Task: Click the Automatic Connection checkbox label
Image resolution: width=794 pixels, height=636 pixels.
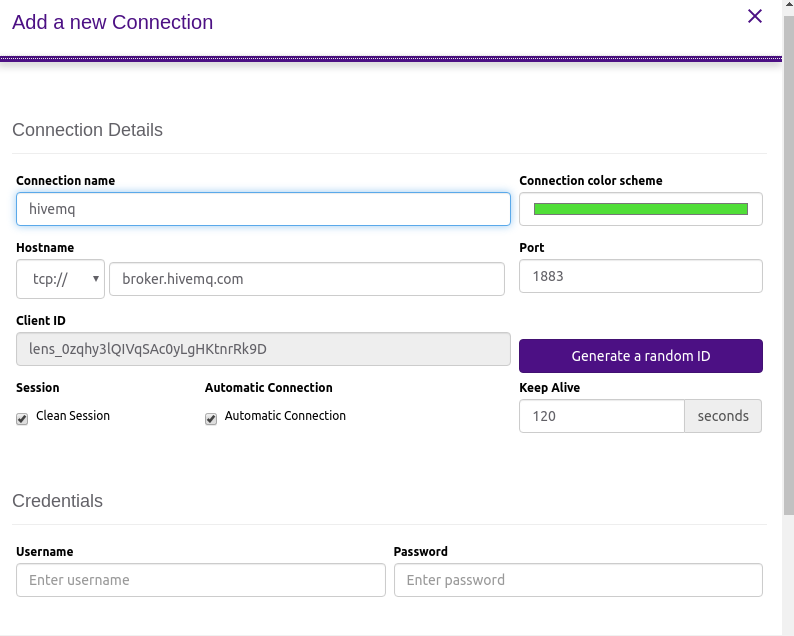Action: [x=285, y=416]
